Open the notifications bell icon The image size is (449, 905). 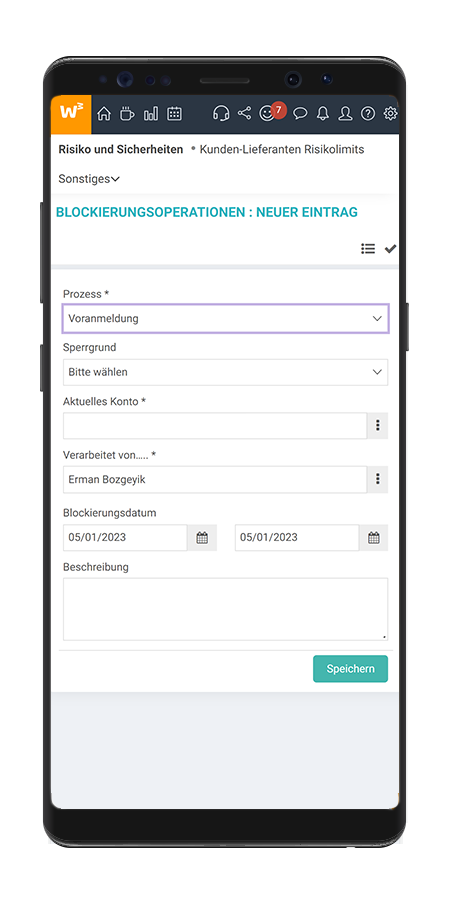323,114
